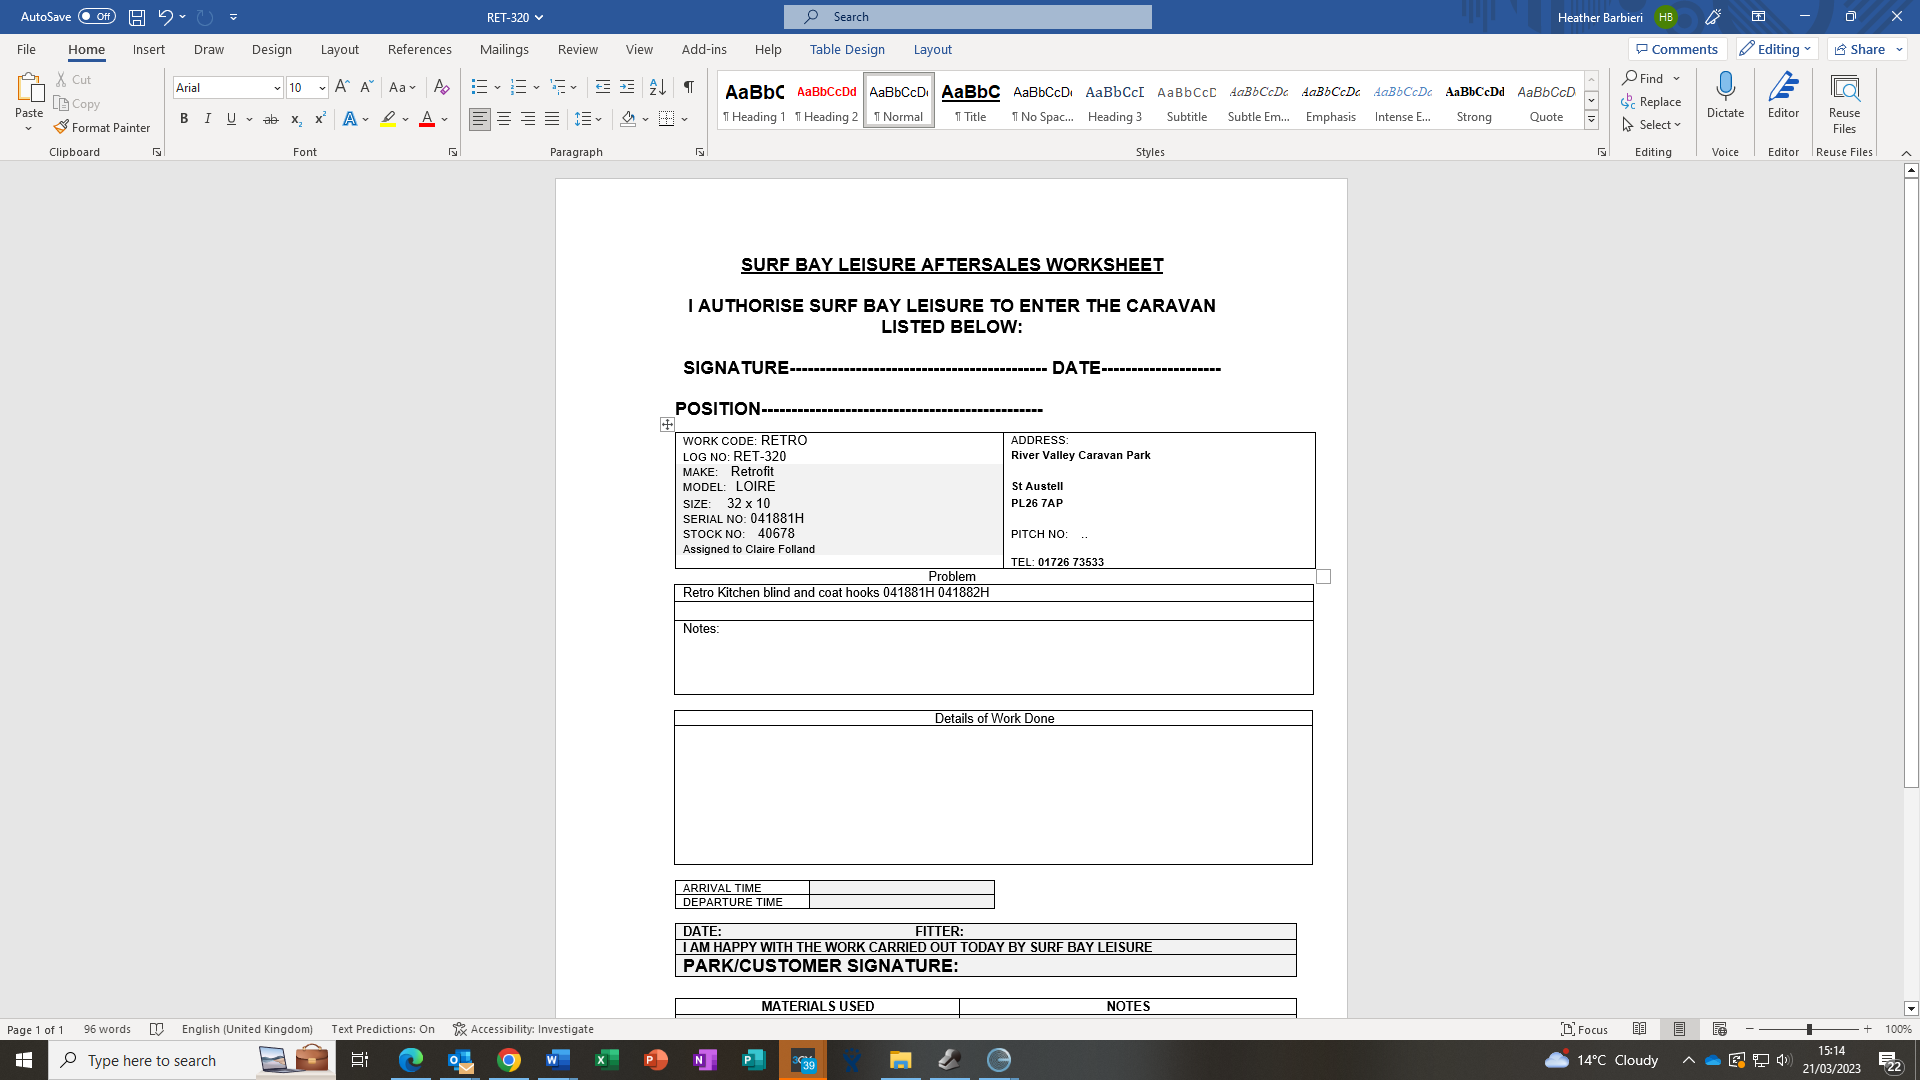Click the zoom slider in status bar
The width and height of the screenshot is (1920, 1080).
[x=1808, y=1029]
